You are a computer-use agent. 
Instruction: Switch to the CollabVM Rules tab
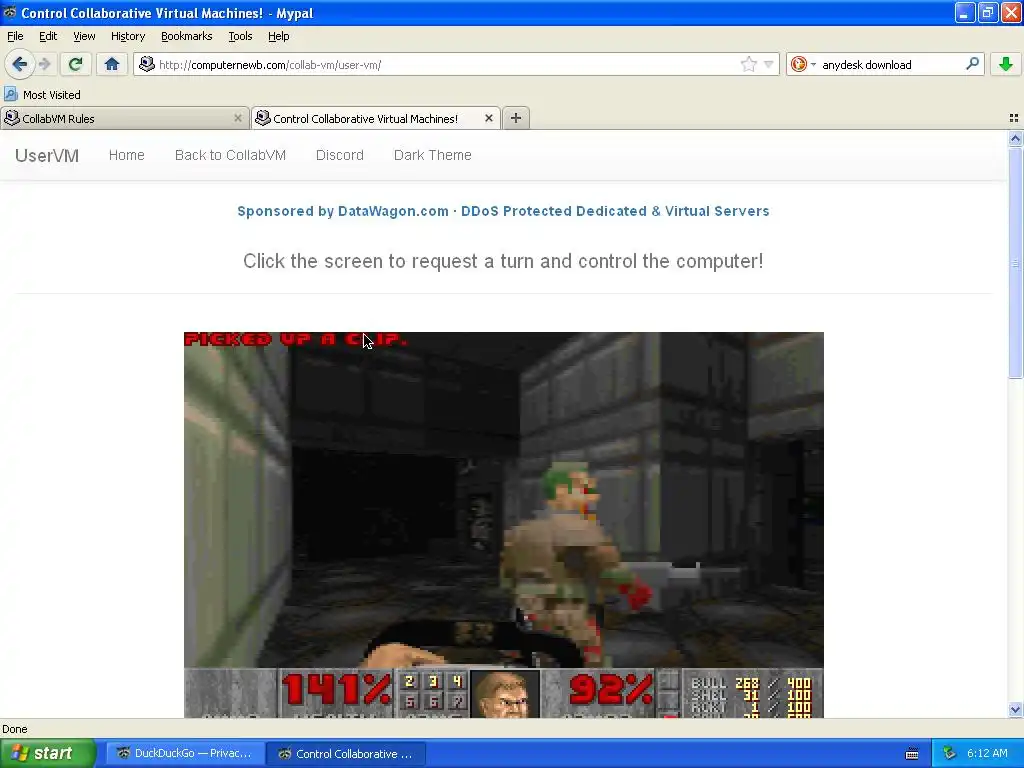click(118, 118)
